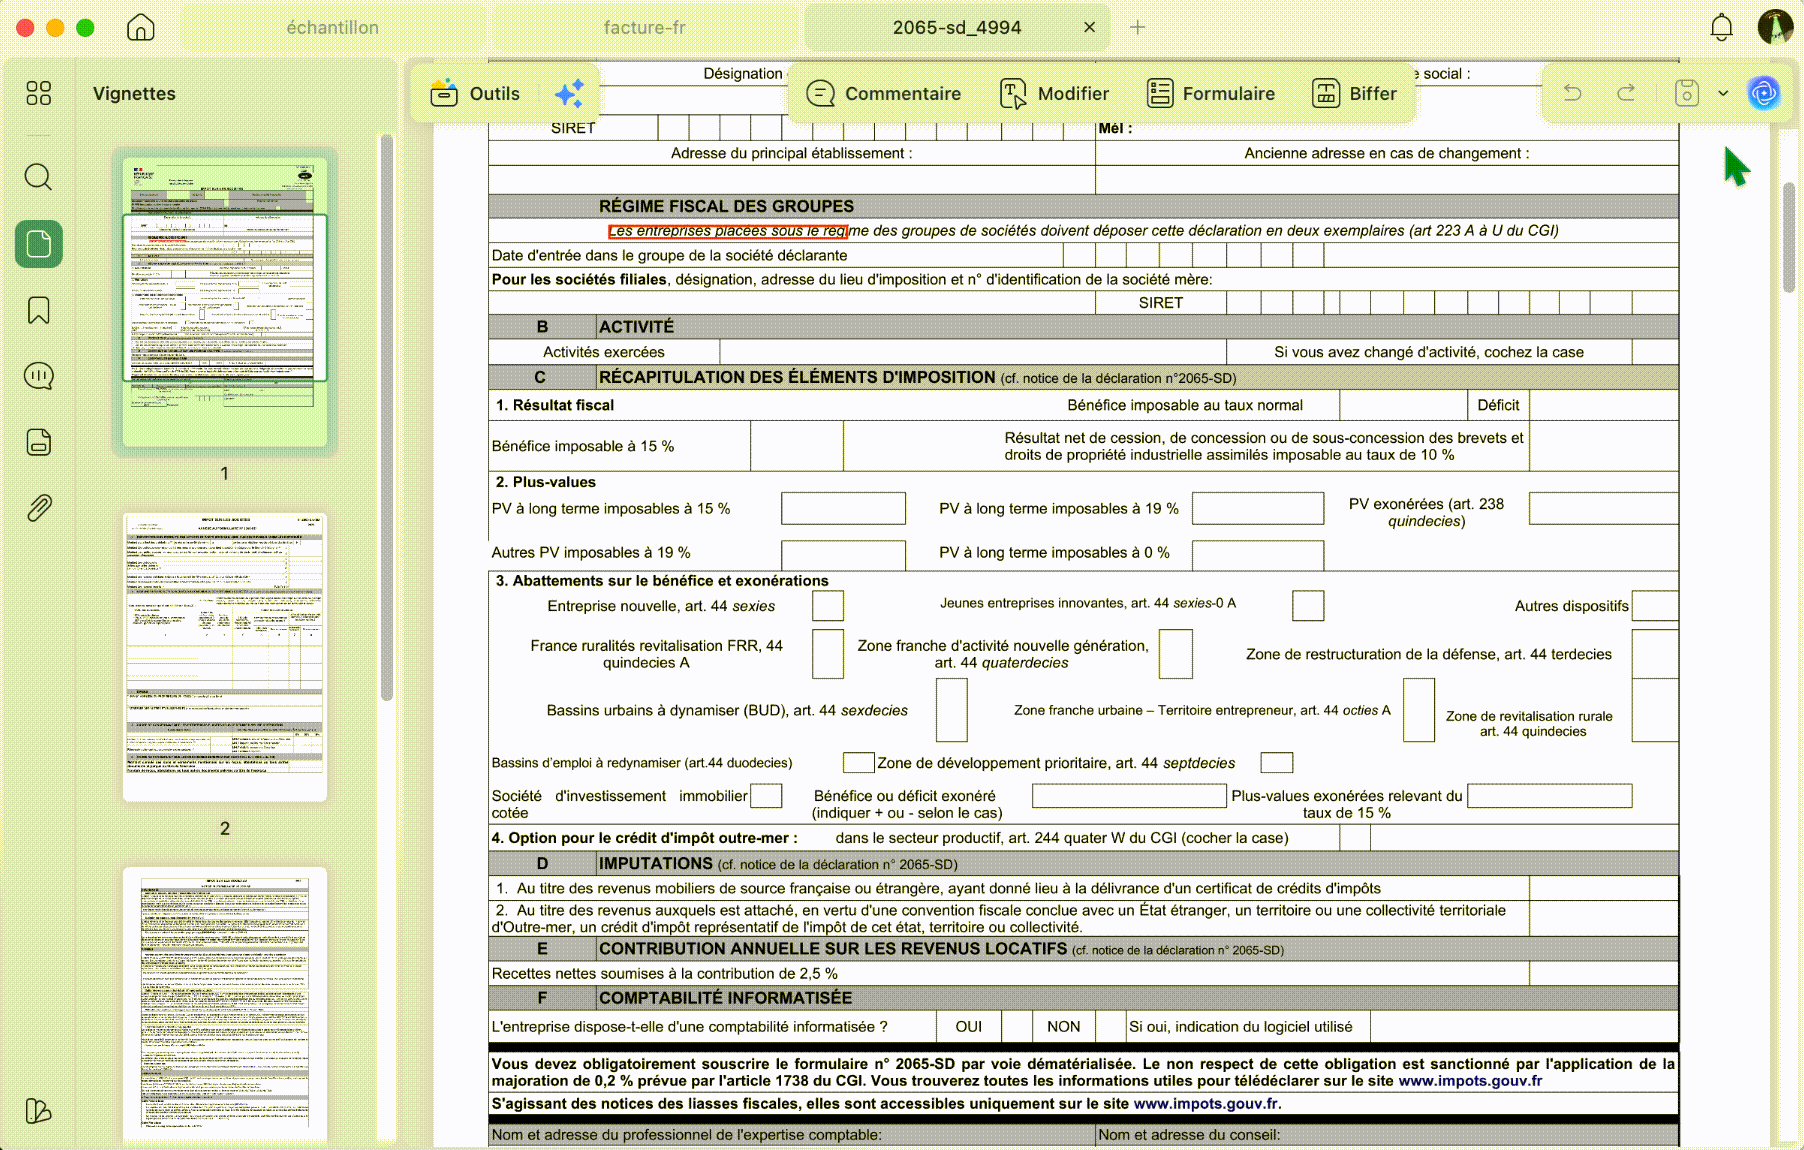Open the form fields sidebar icon
This screenshot has height=1150, width=1804.
click(39, 442)
